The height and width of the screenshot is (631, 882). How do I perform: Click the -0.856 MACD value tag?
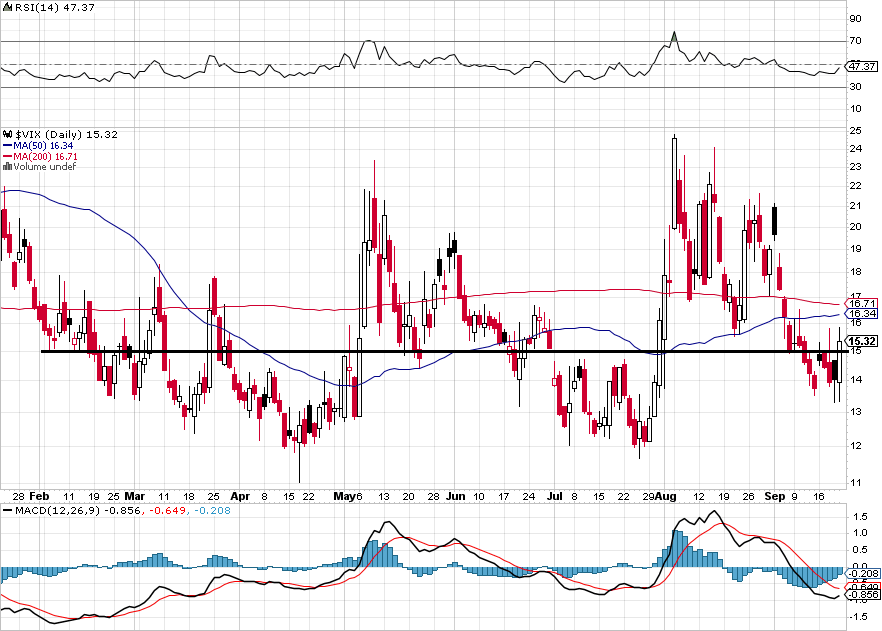862,595
